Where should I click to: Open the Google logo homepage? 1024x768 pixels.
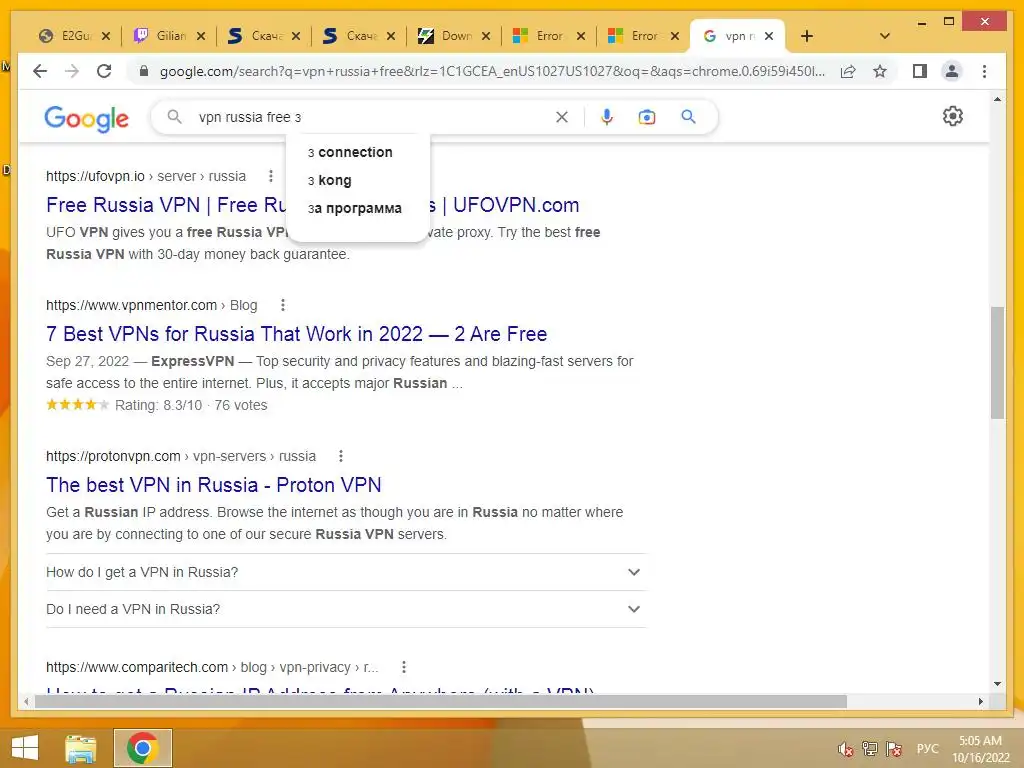pos(86,119)
